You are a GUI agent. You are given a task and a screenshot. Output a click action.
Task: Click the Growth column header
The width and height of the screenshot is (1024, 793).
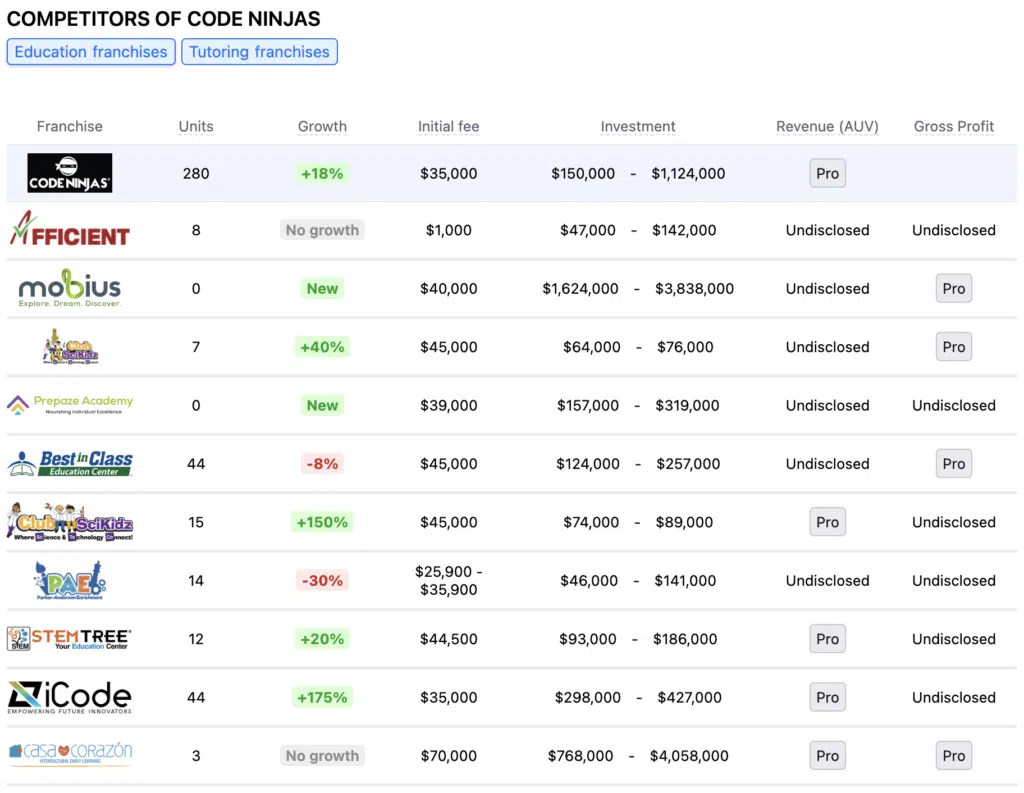(322, 126)
